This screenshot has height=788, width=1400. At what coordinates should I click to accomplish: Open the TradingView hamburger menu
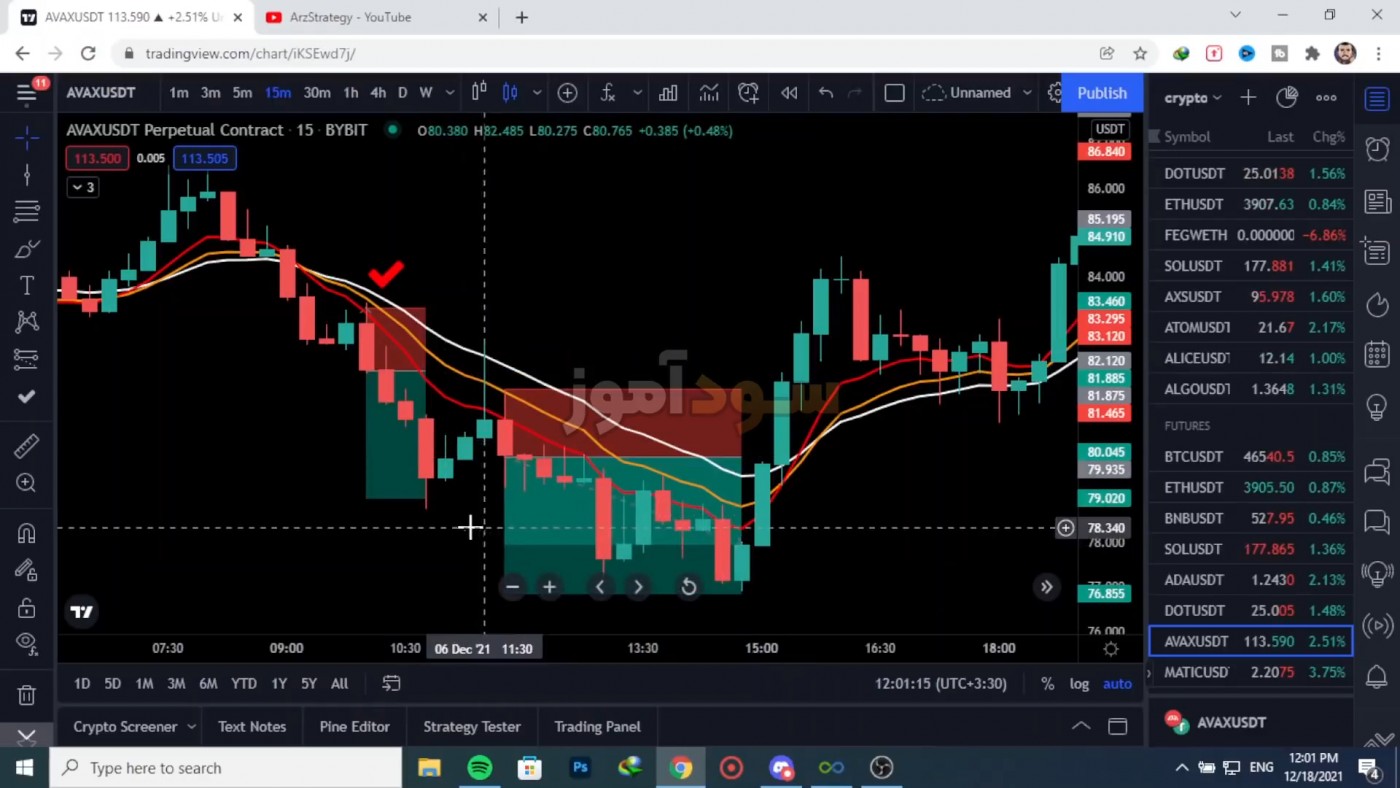[27, 93]
